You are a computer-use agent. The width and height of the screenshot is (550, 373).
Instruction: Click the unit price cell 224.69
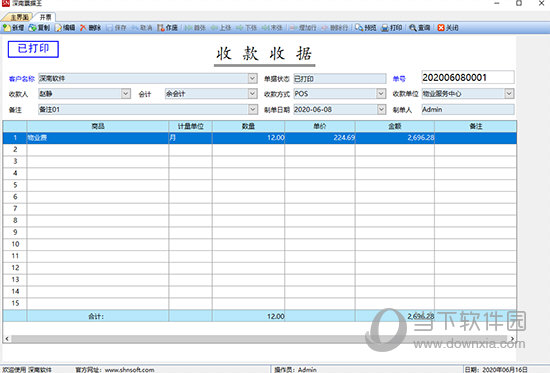point(320,138)
